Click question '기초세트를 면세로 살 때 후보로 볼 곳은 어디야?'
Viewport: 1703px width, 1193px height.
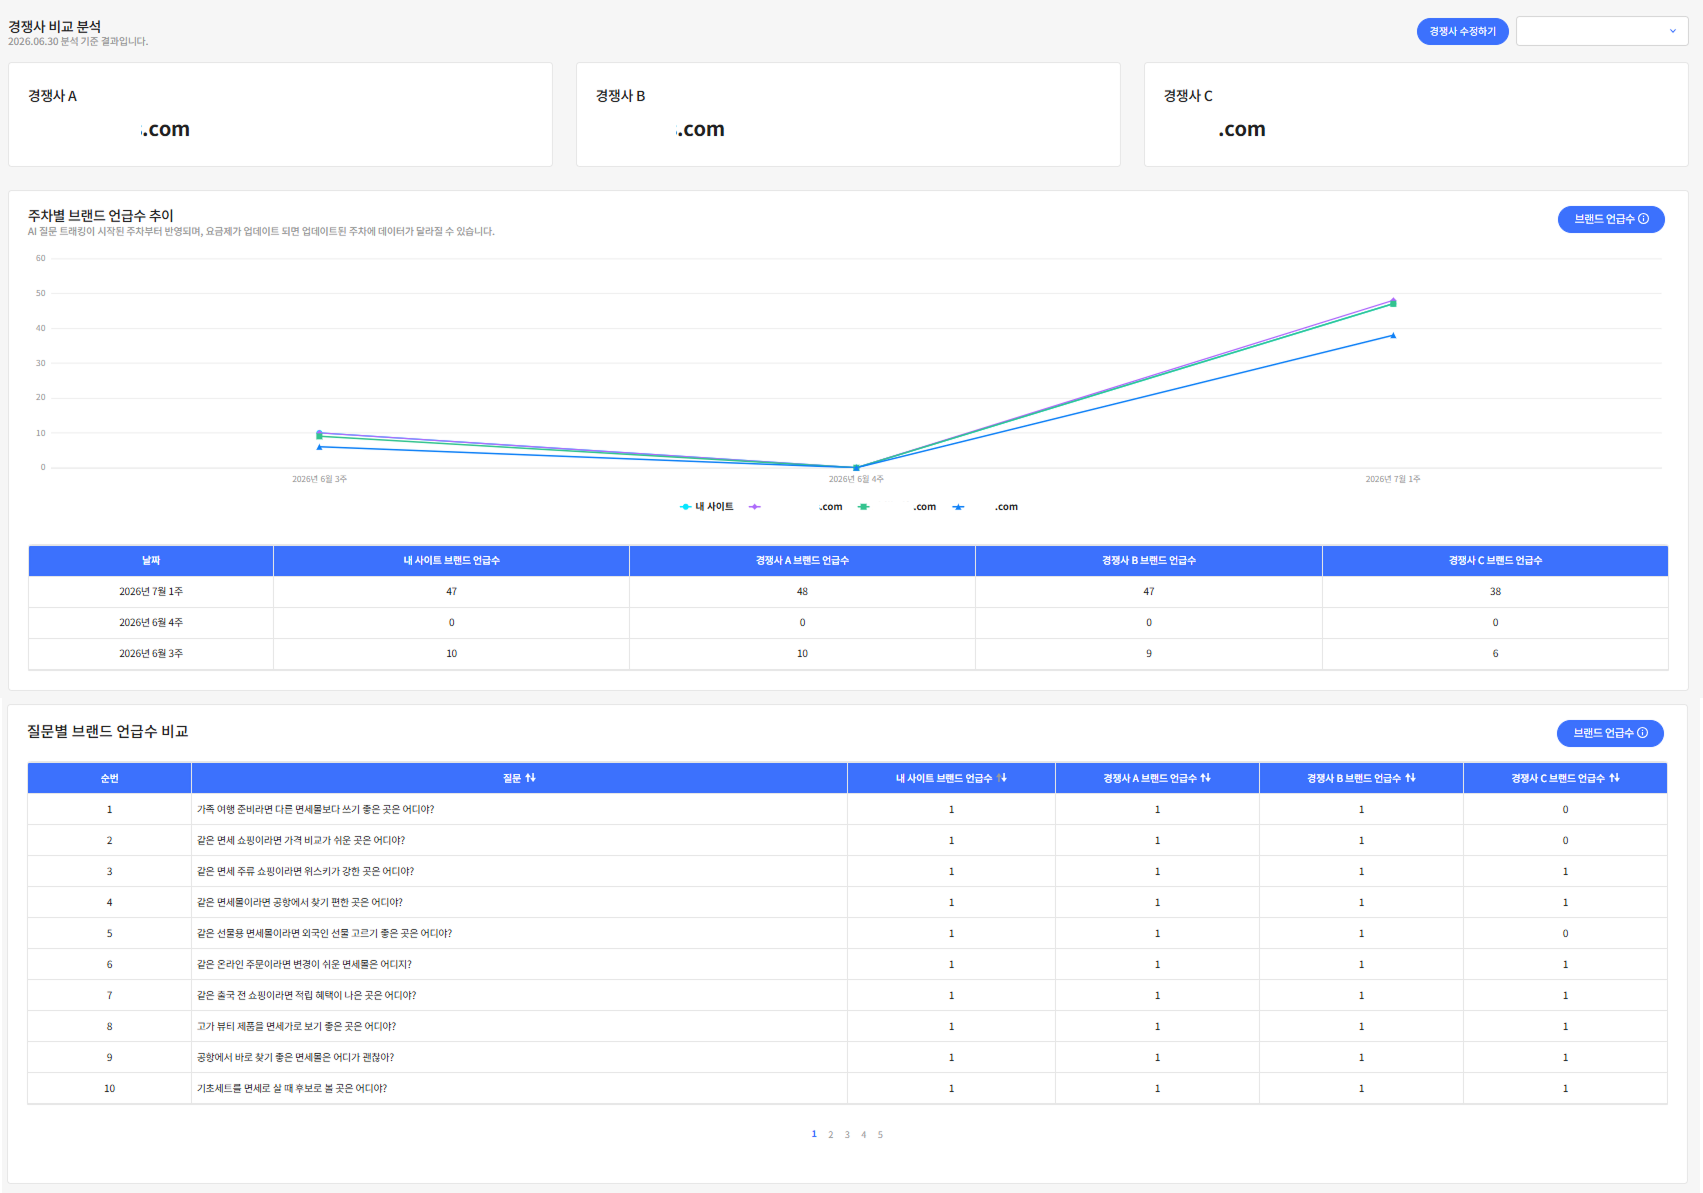292,1089
